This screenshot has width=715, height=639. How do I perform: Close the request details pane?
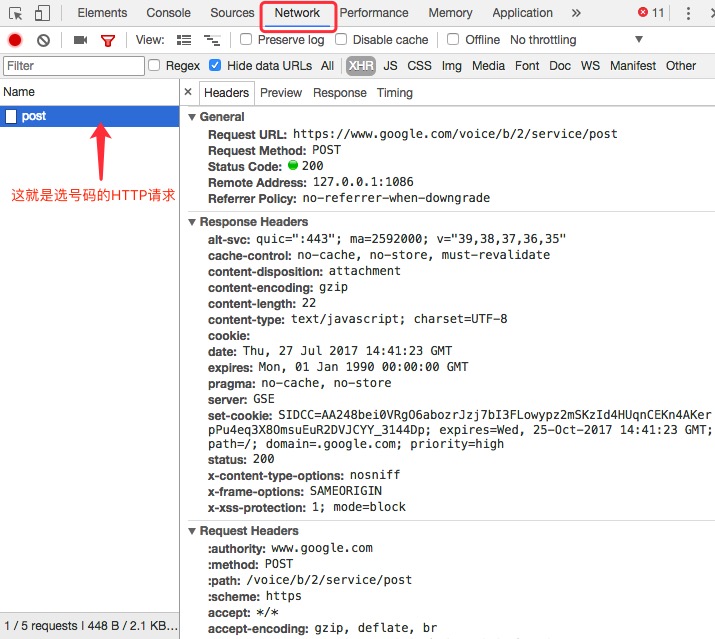(188, 92)
